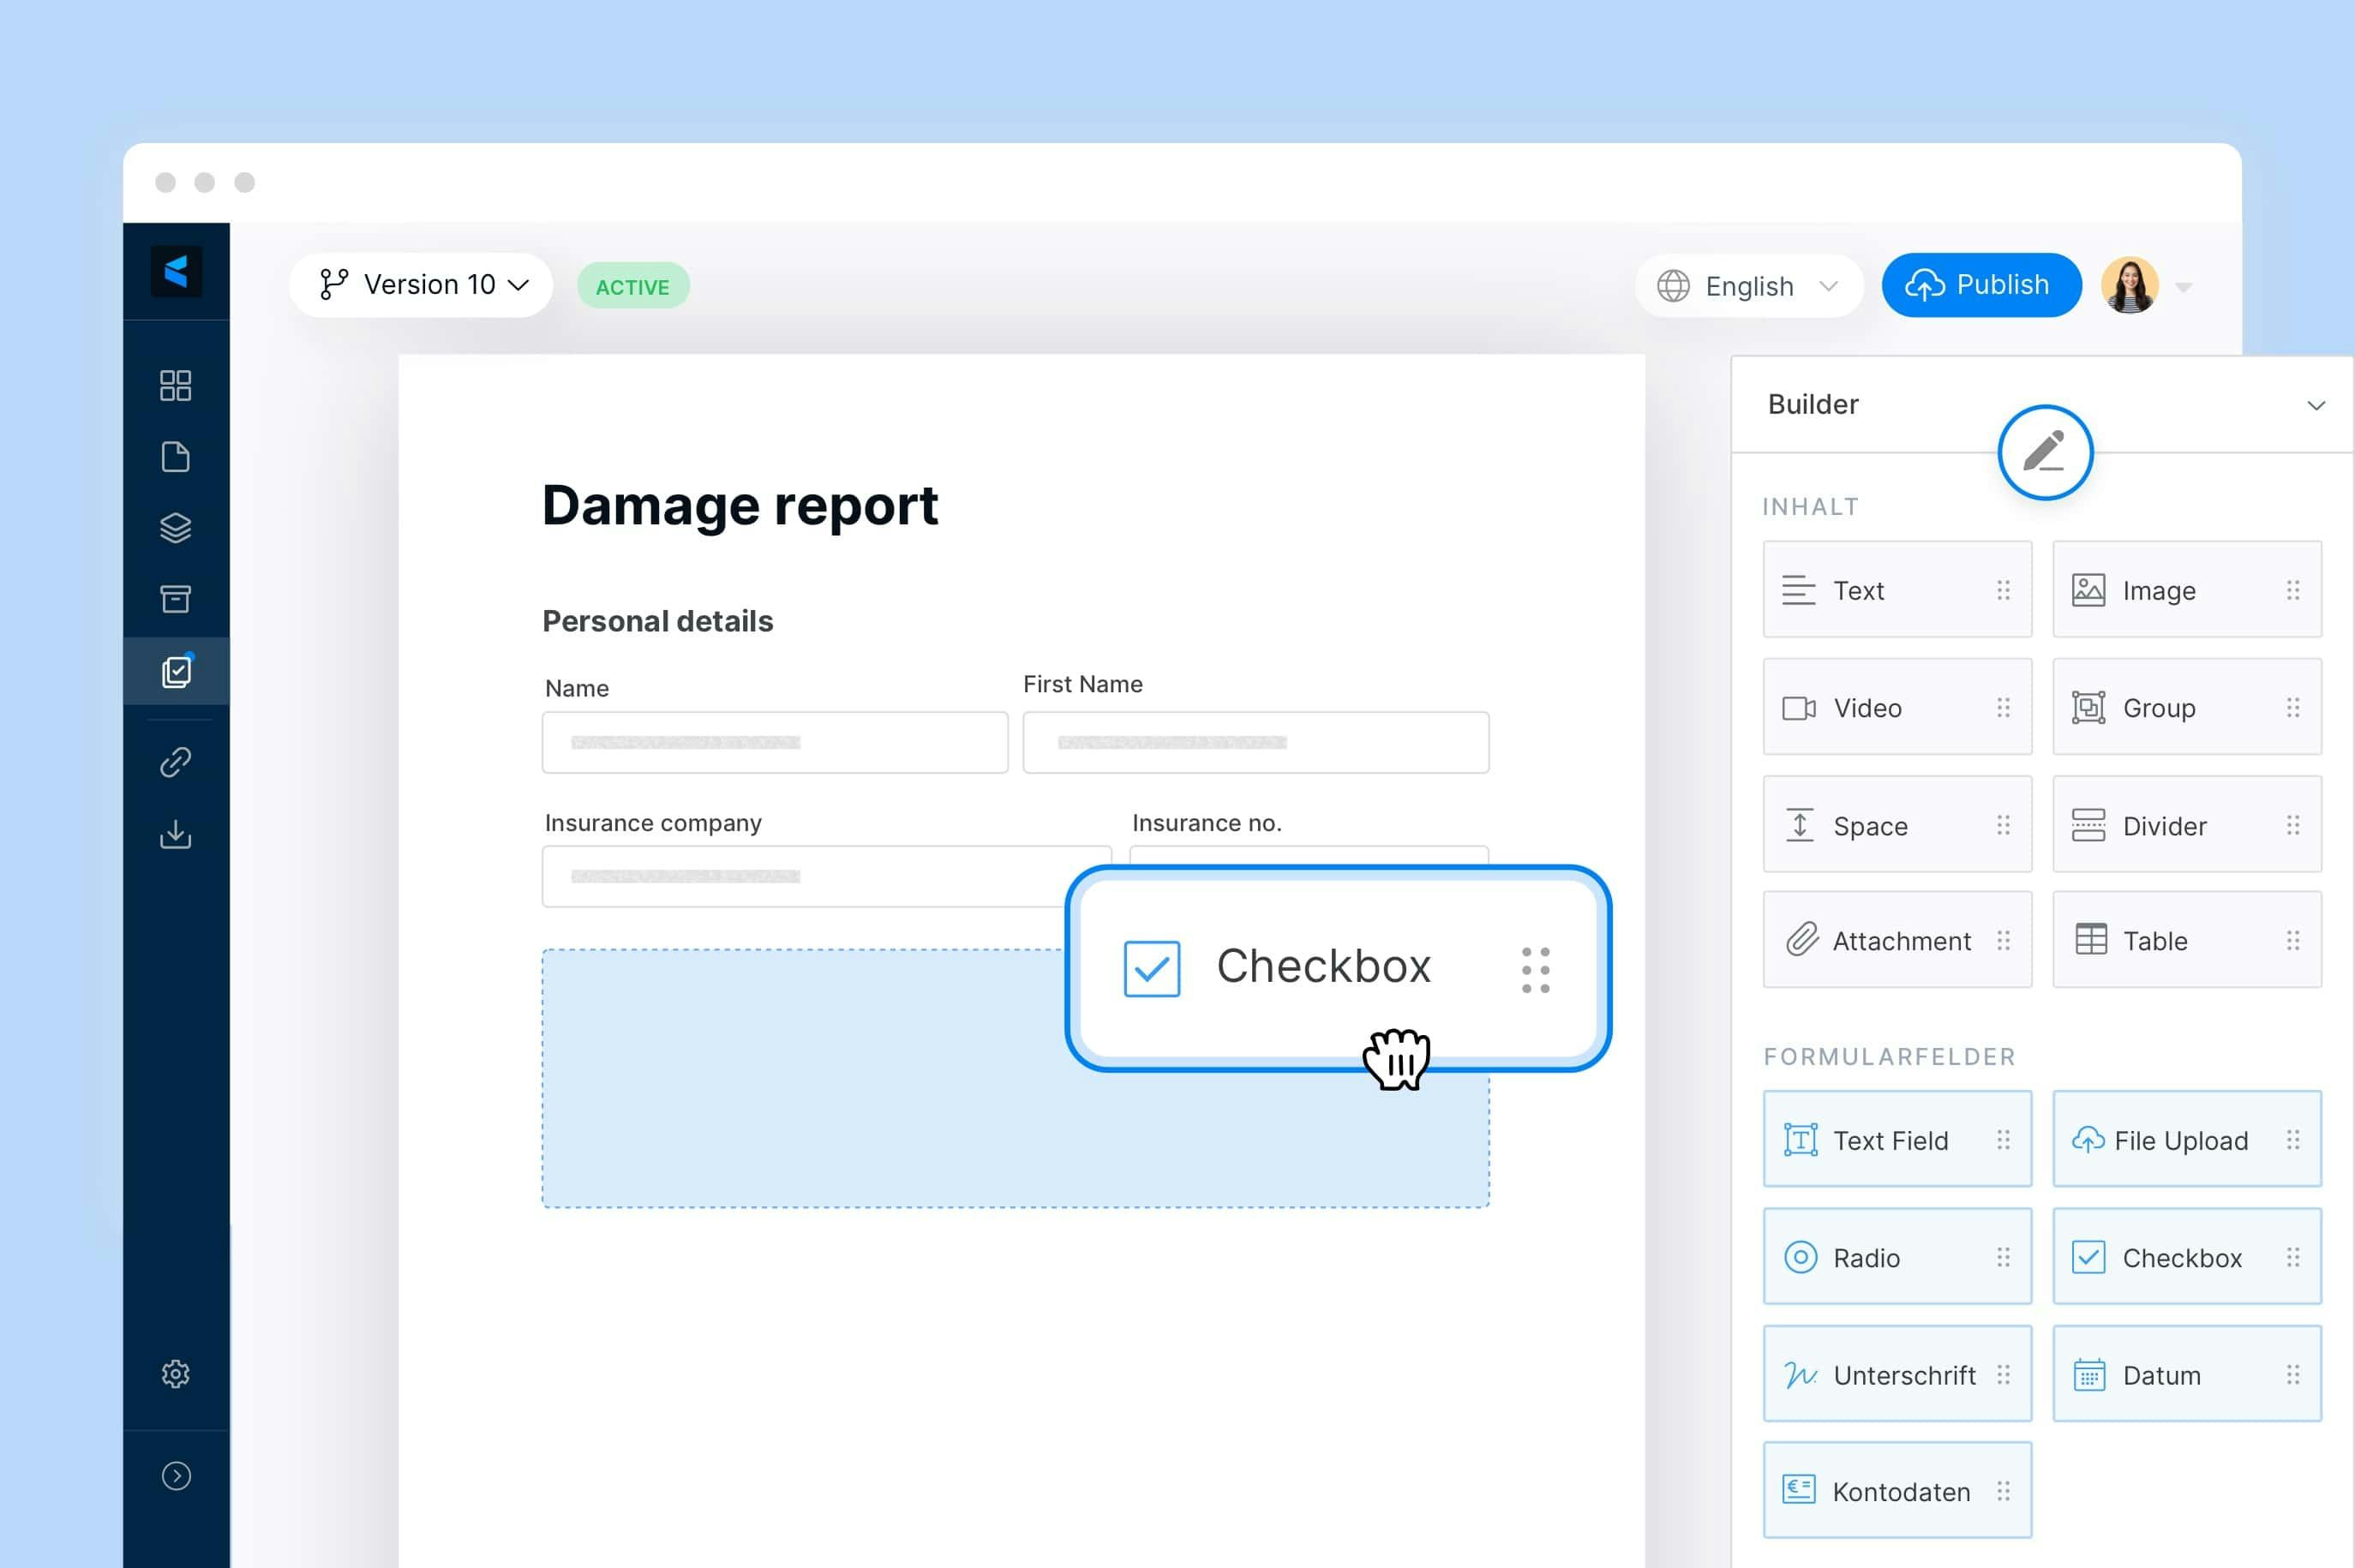Open the user avatar account menu

(x=2129, y=286)
